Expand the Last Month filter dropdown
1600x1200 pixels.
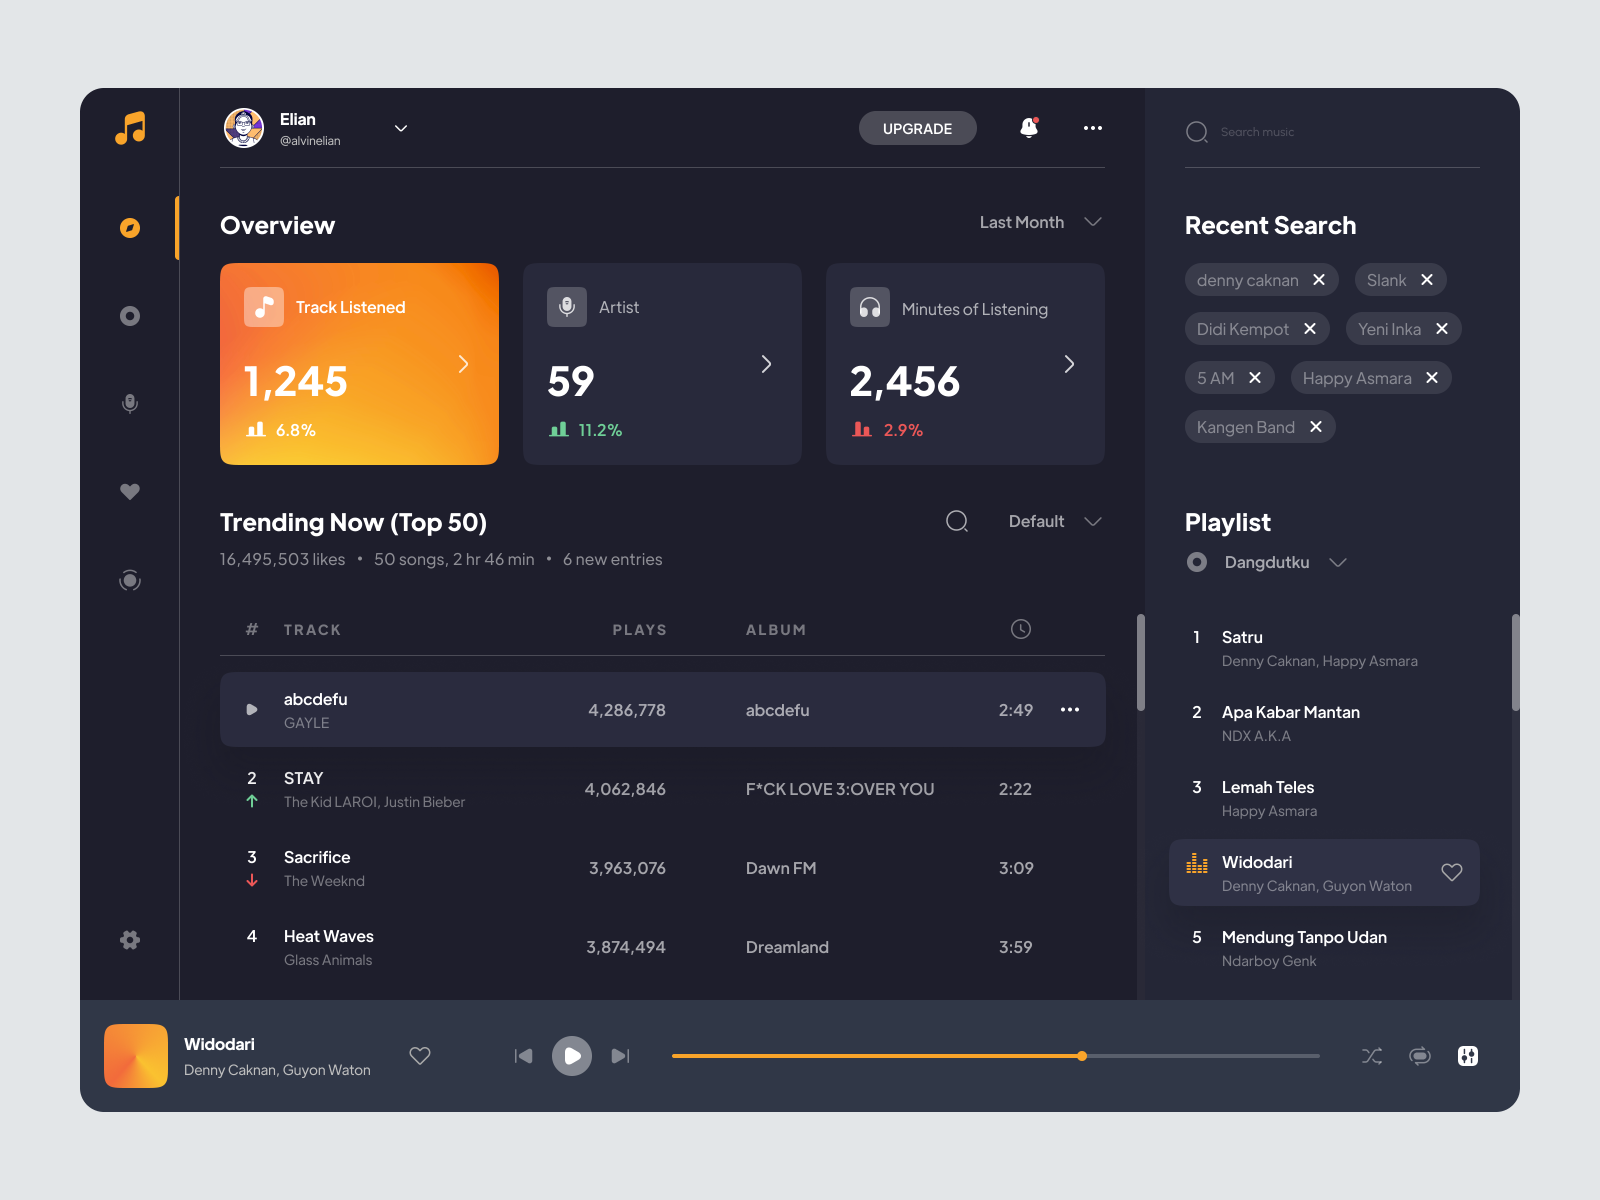[x=1040, y=222]
